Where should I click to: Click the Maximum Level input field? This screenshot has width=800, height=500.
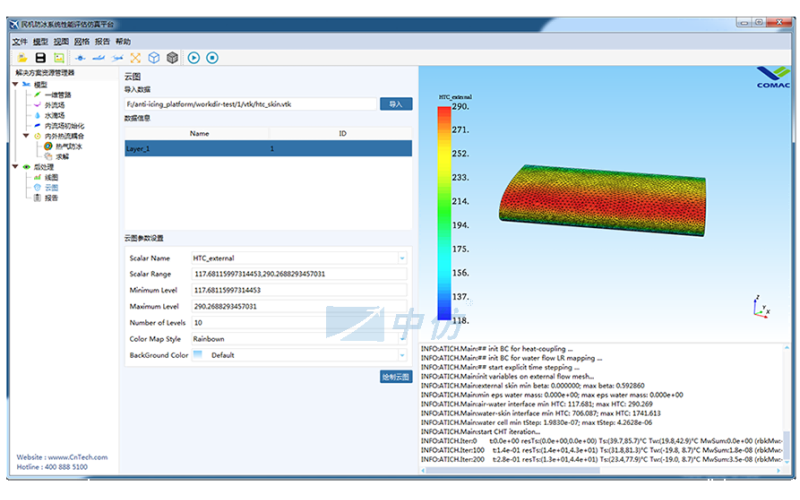(299, 307)
